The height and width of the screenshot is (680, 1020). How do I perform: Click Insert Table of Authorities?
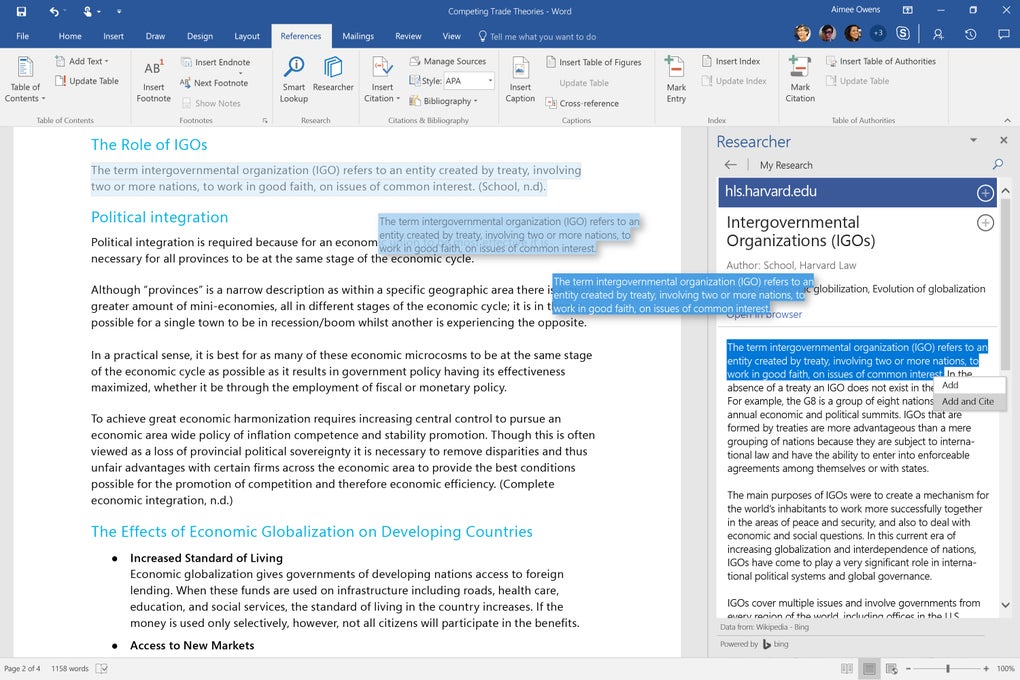(x=881, y=61)
